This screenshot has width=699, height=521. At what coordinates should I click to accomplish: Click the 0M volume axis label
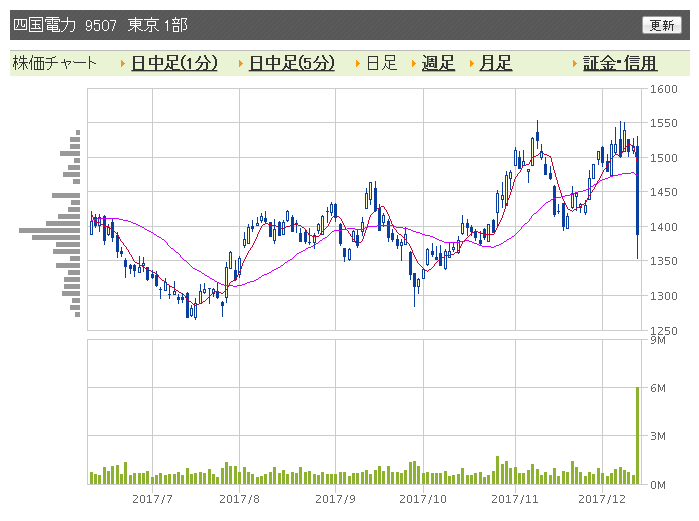click(x=658, y=485)
